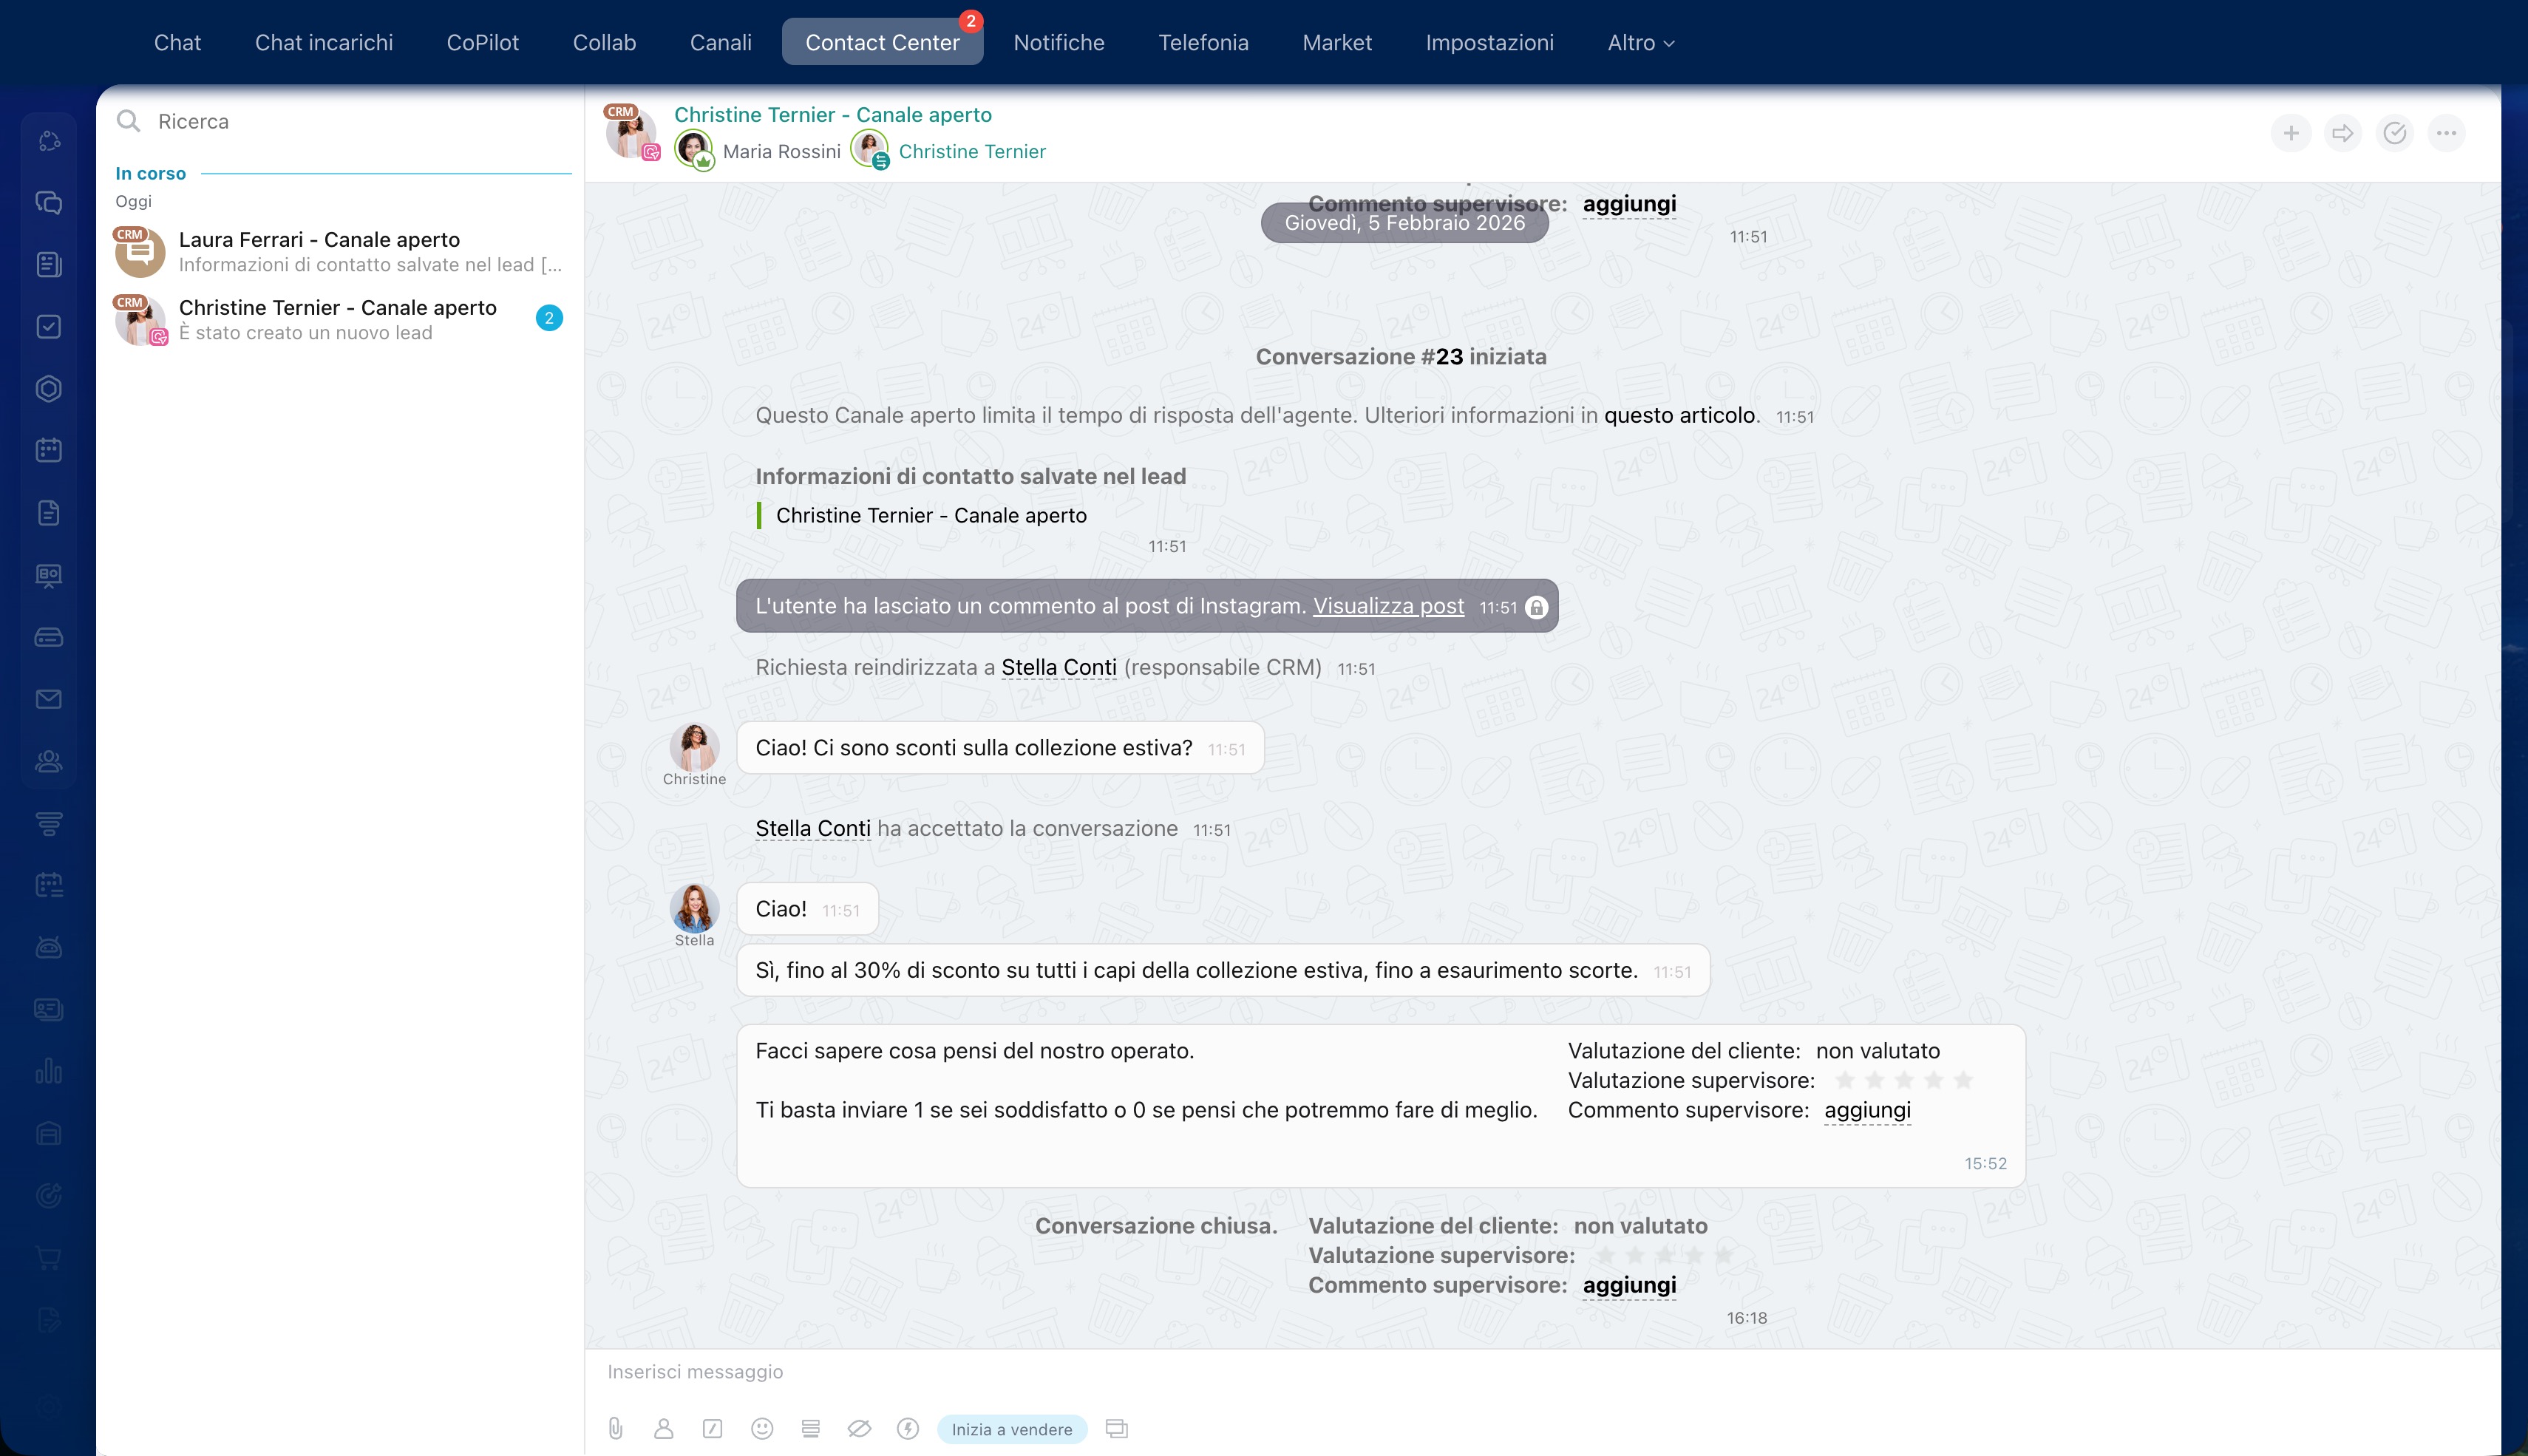Mark conversation complete with checkmark icon
2528x1456 pixels.
pyautogui.click(x=2394, y=133)
